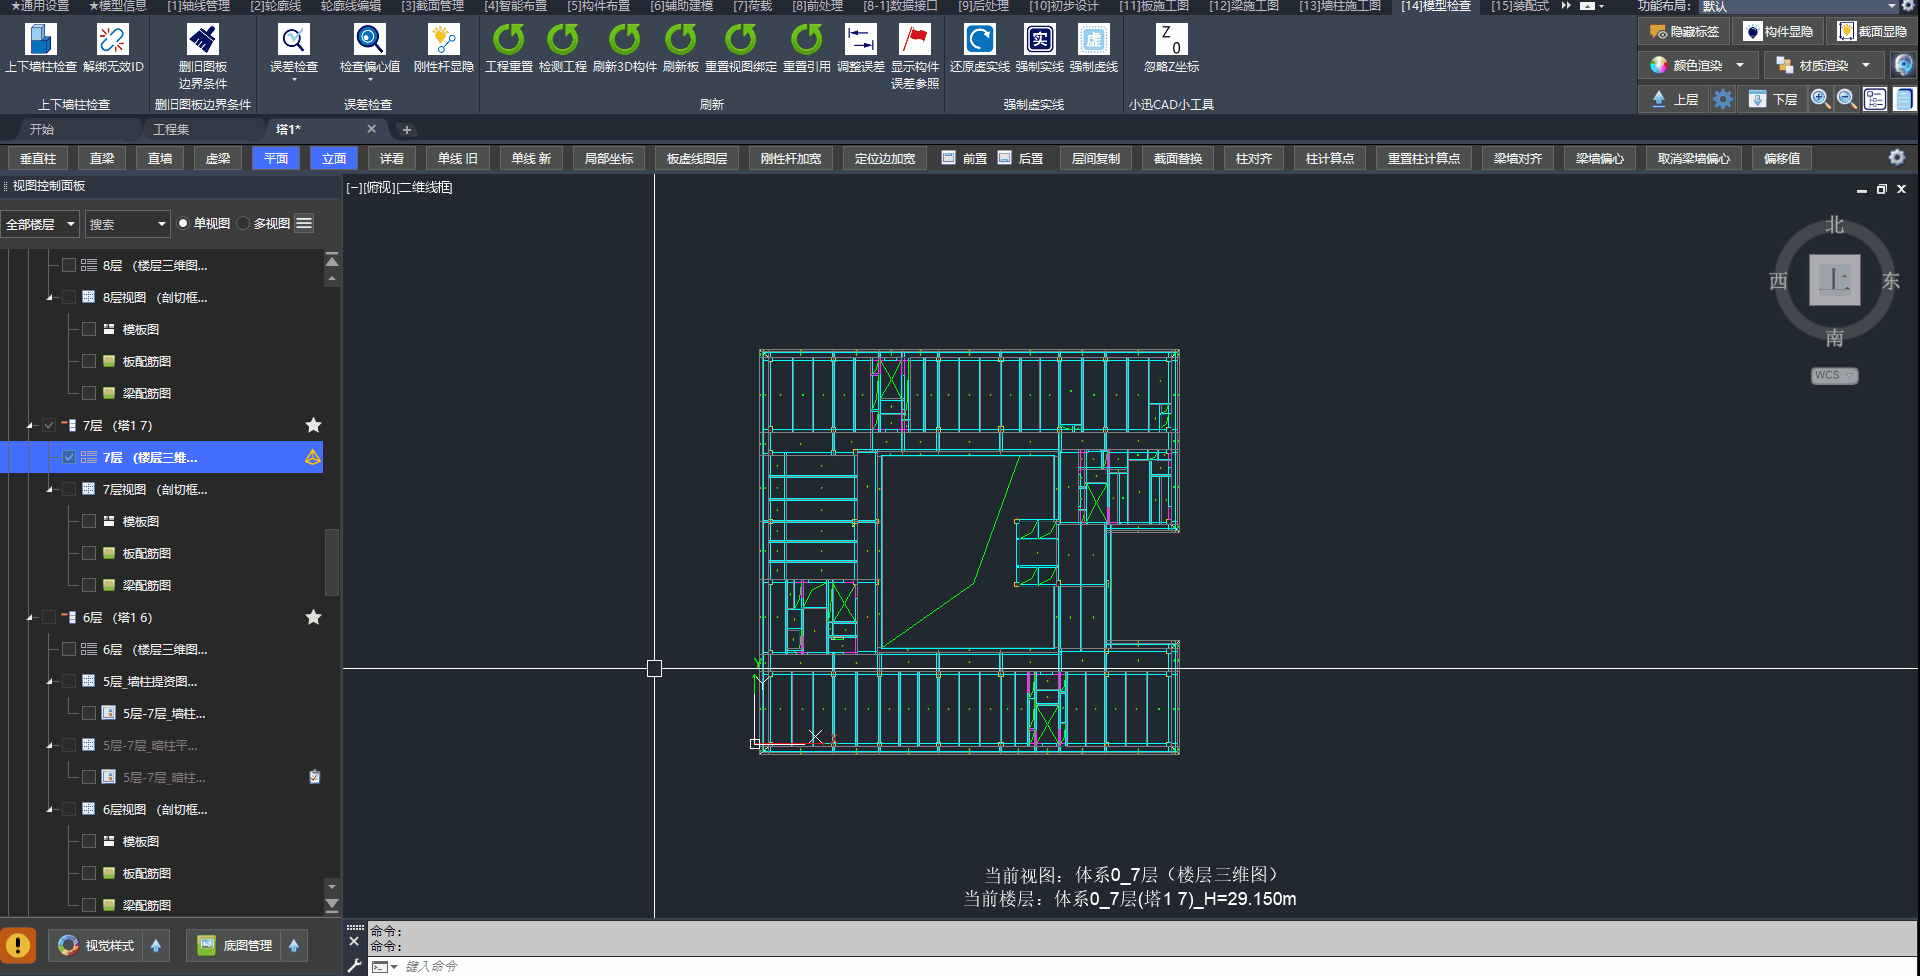
Task: Click the 上下墙柱检查 tool icon
Action: coord(40,41)
